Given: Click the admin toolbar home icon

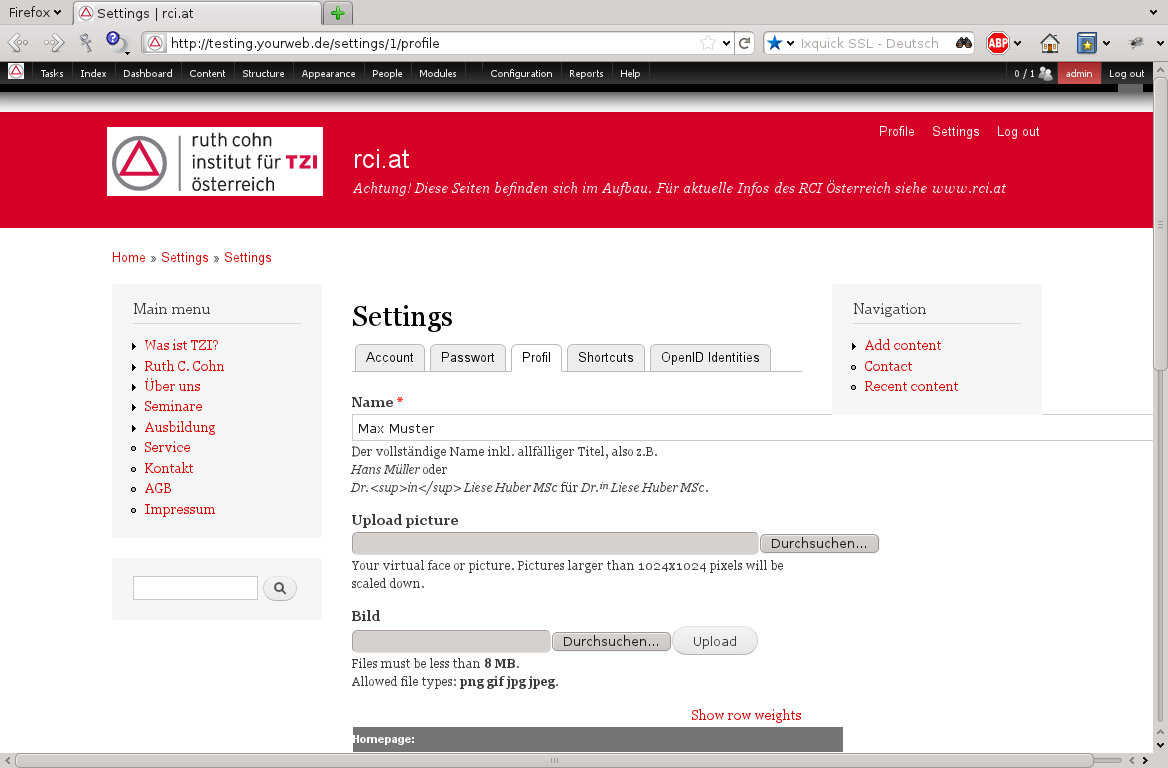Looking at the screenshot, I should point(16,73).
